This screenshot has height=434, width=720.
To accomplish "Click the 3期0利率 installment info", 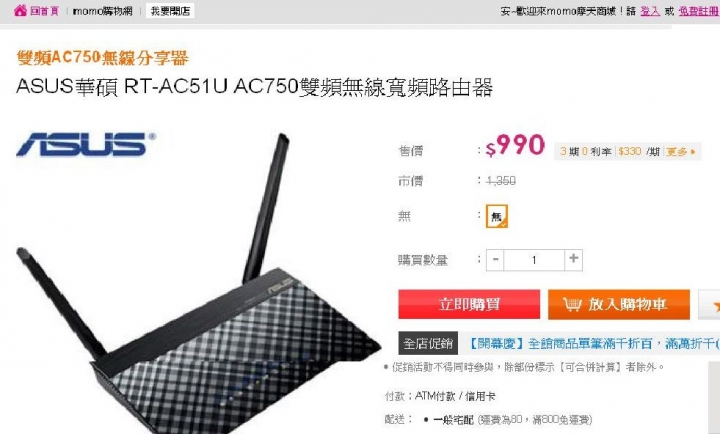I will tap(585, 152).
